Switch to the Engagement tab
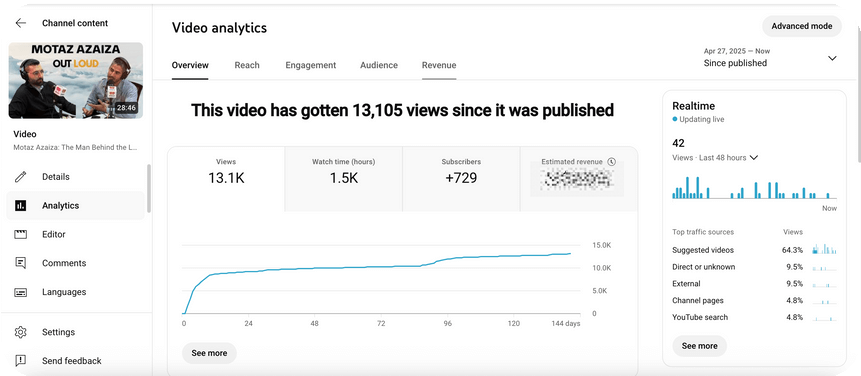This screenshot has height=376, width=861. point(311,65)
